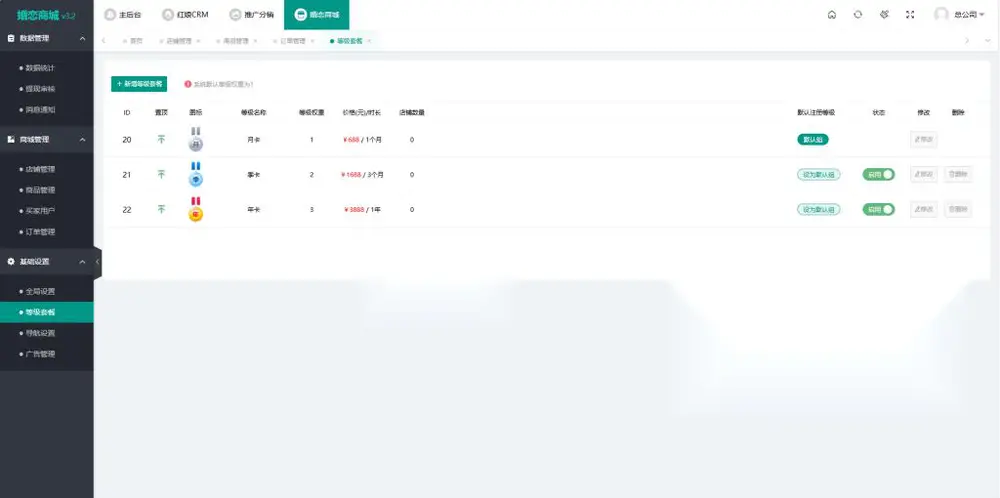Click the user avatar icon
Viewport: 1000px width, 498px height.
(x=941, y=15)
